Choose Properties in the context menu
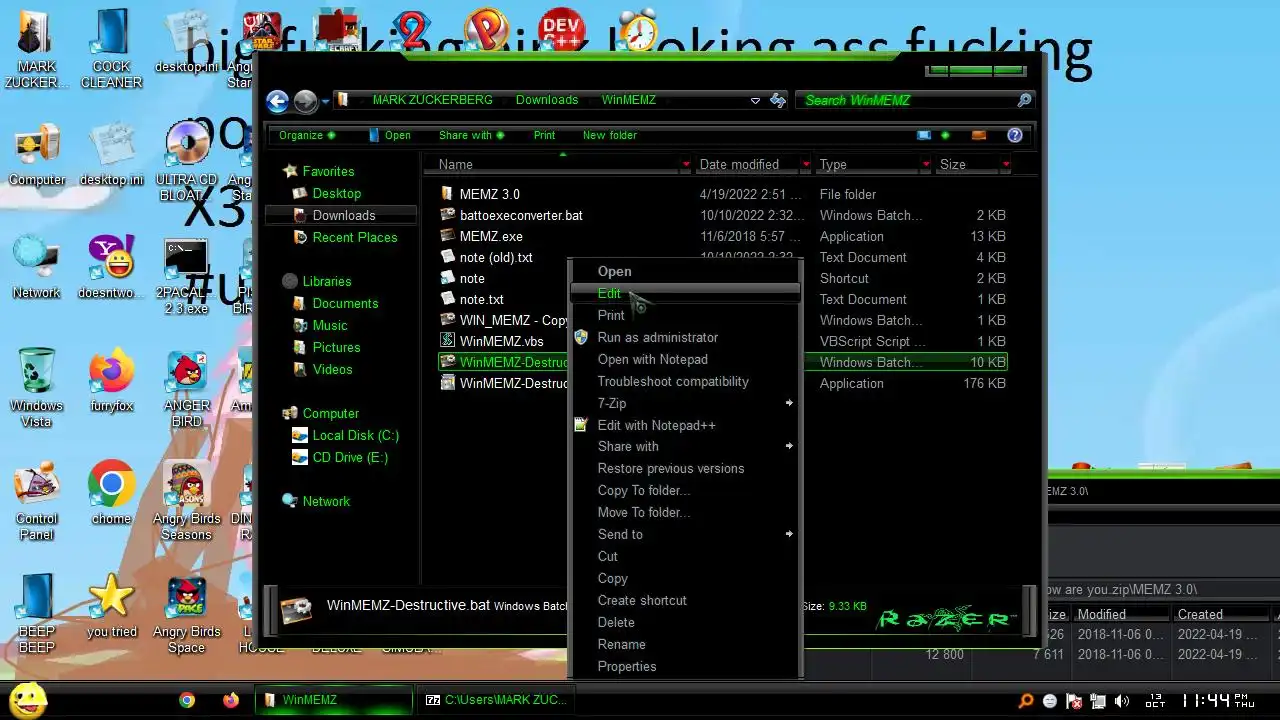 coord(685,666)
